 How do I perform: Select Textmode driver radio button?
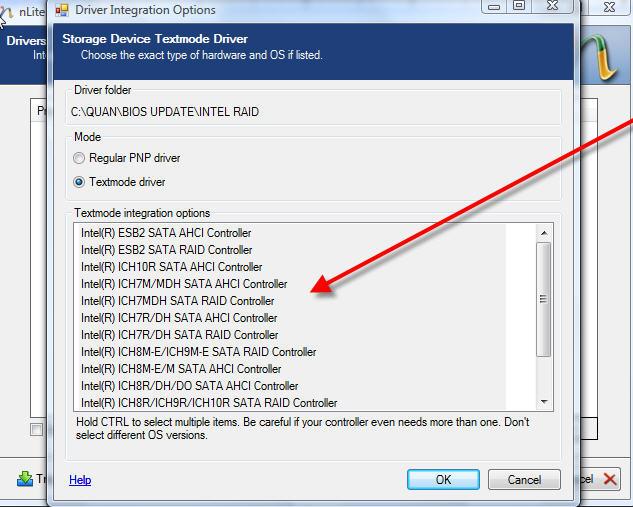(79, 182)
